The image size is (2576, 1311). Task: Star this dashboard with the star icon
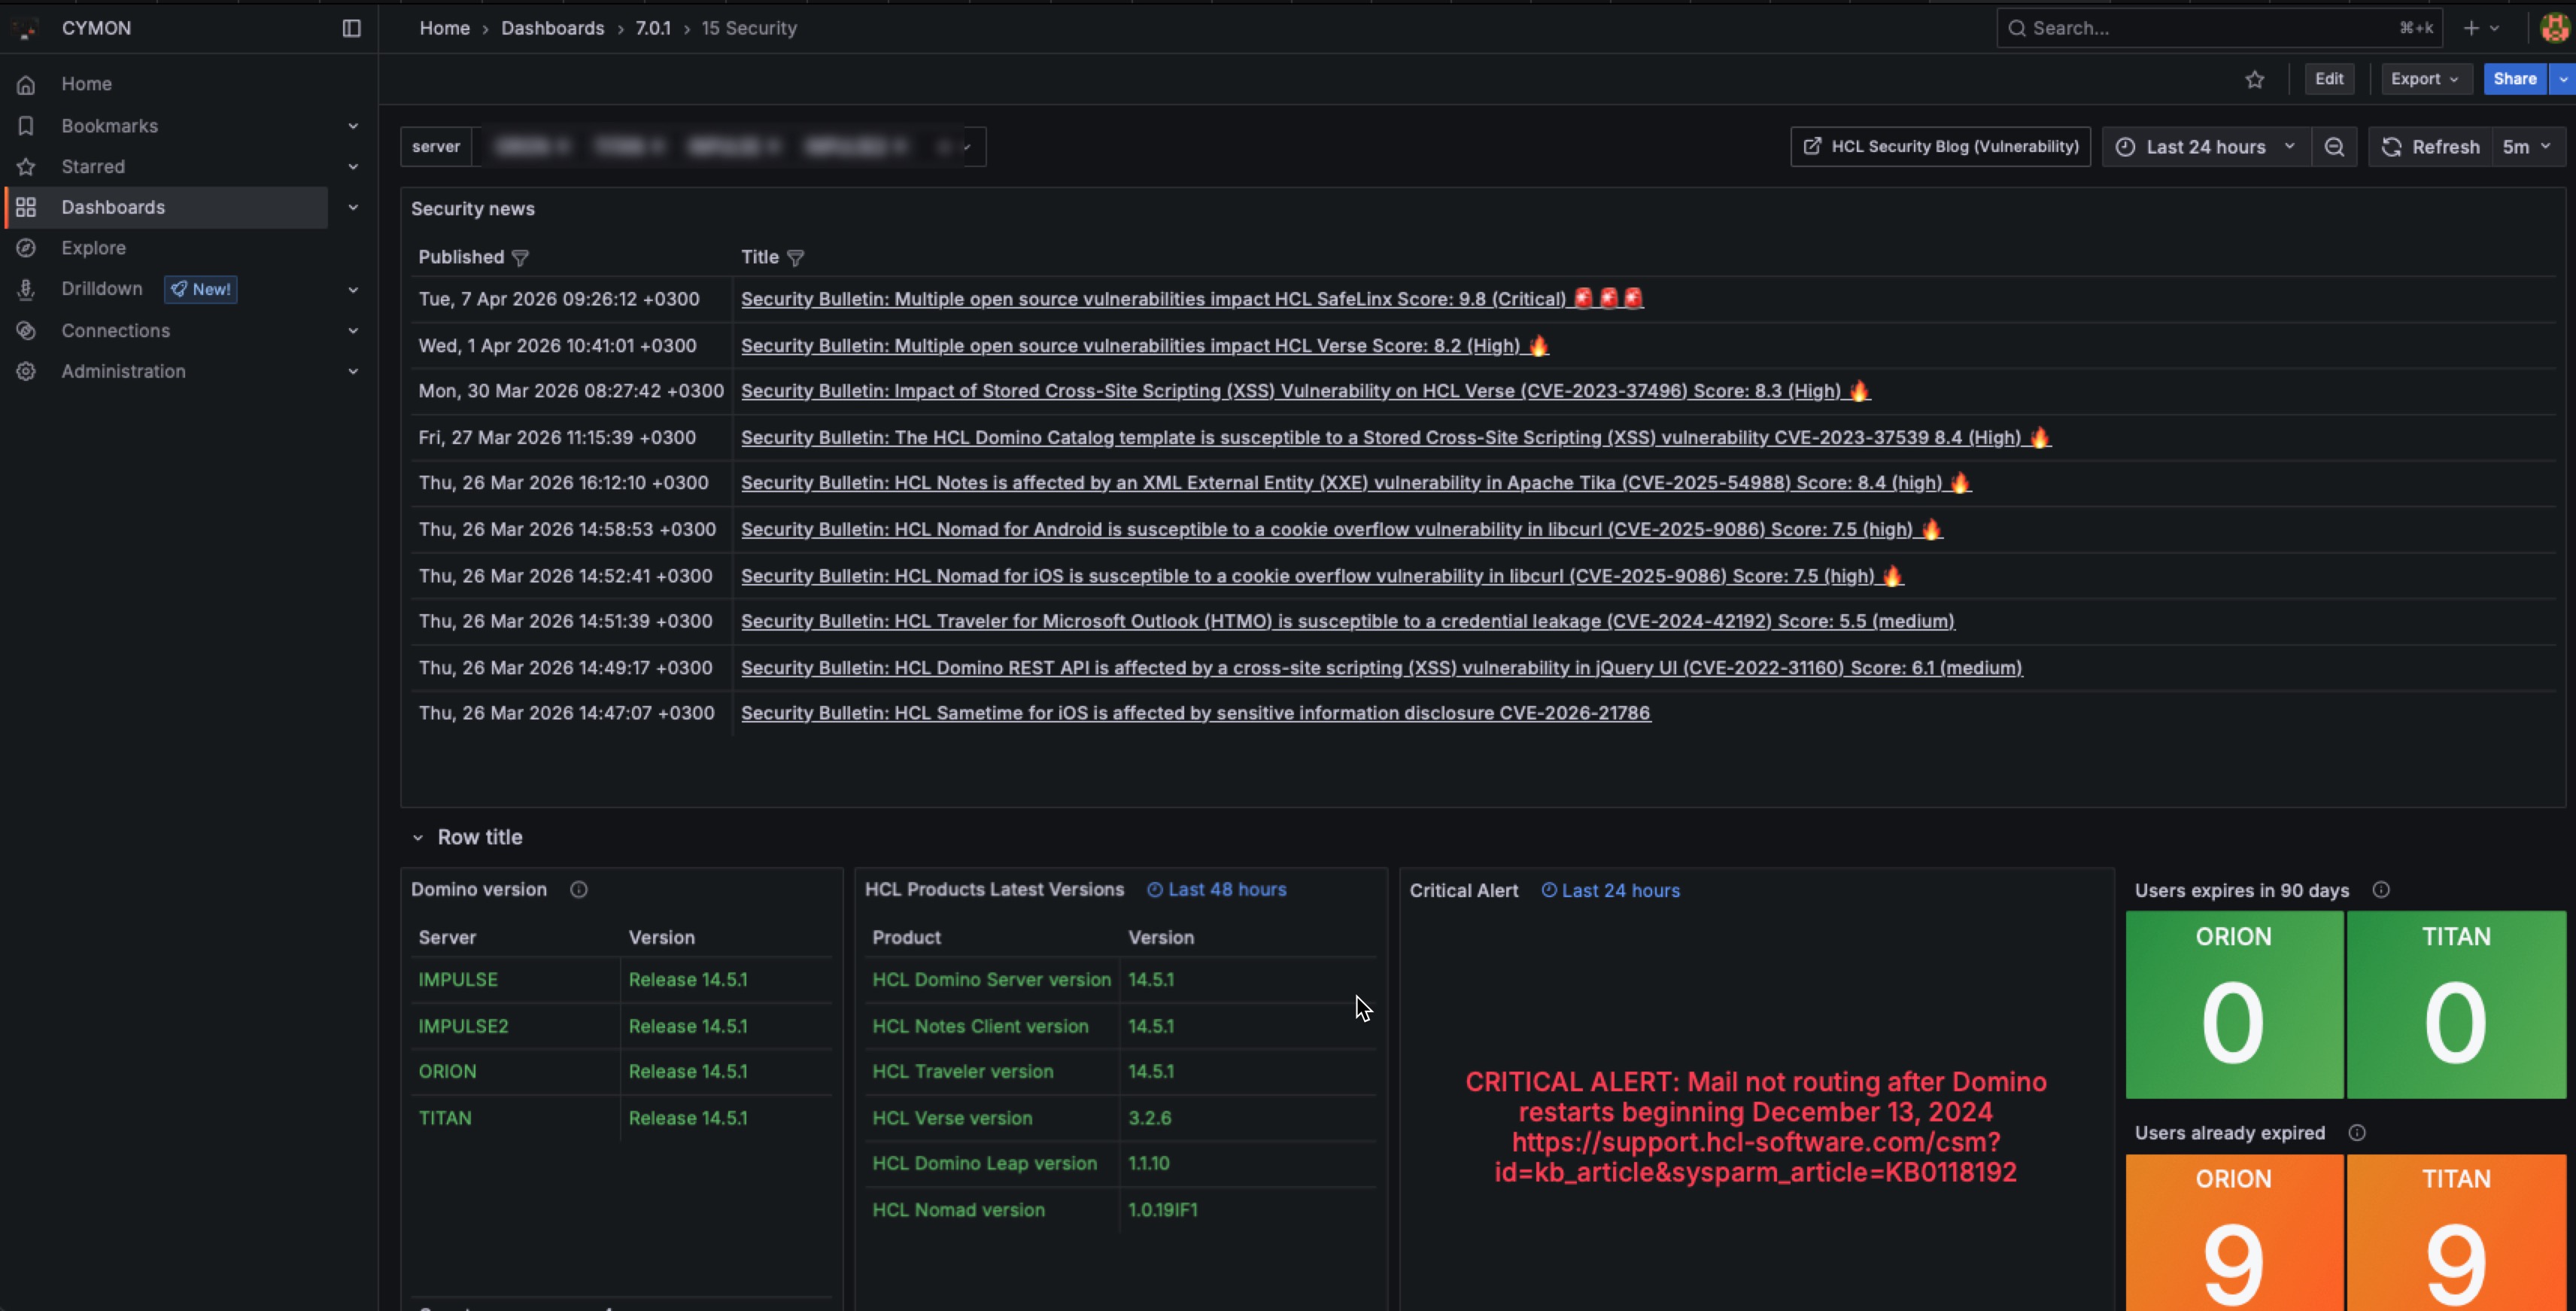tap(2254, 80)
